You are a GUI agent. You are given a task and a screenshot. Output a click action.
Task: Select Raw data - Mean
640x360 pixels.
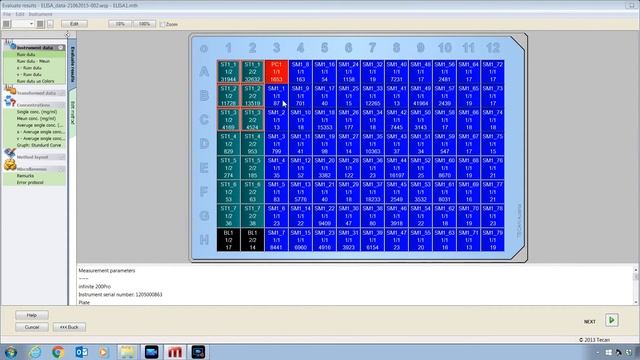34,61
